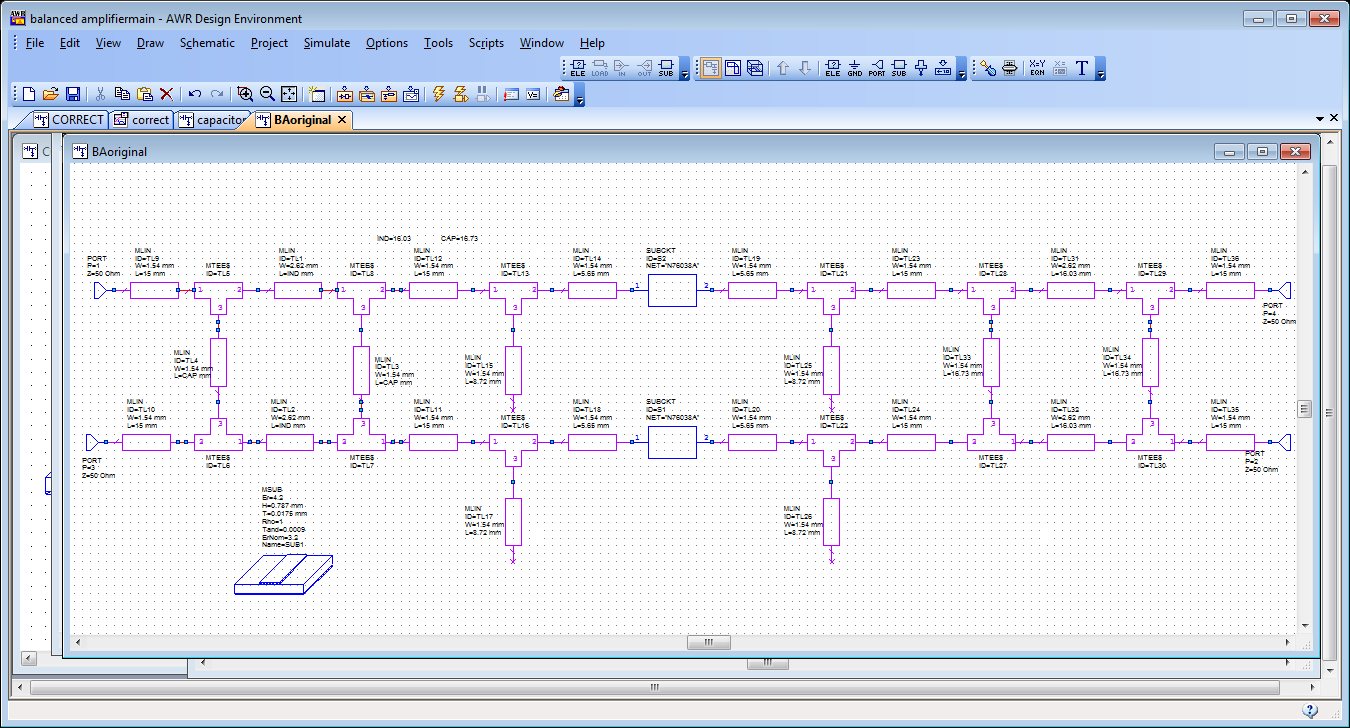The height and width of the screenshot is (728, 1350).
Task: Toggle the 3D layout view button
Action: coord(755,68)
